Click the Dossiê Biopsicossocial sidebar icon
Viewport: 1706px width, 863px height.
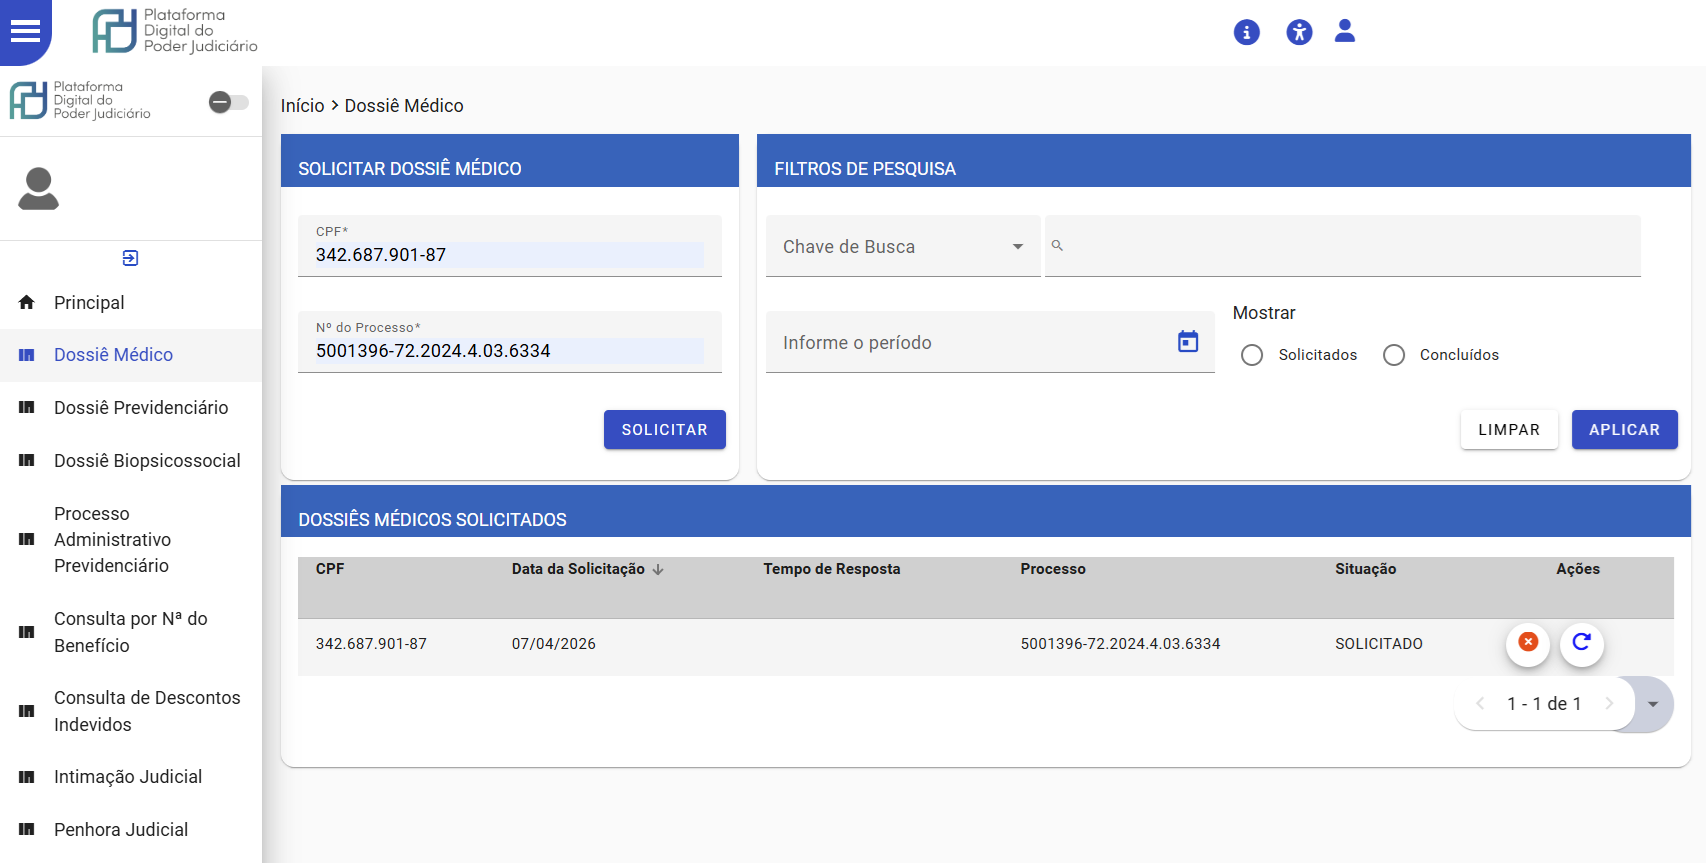(x=27, y=461)
